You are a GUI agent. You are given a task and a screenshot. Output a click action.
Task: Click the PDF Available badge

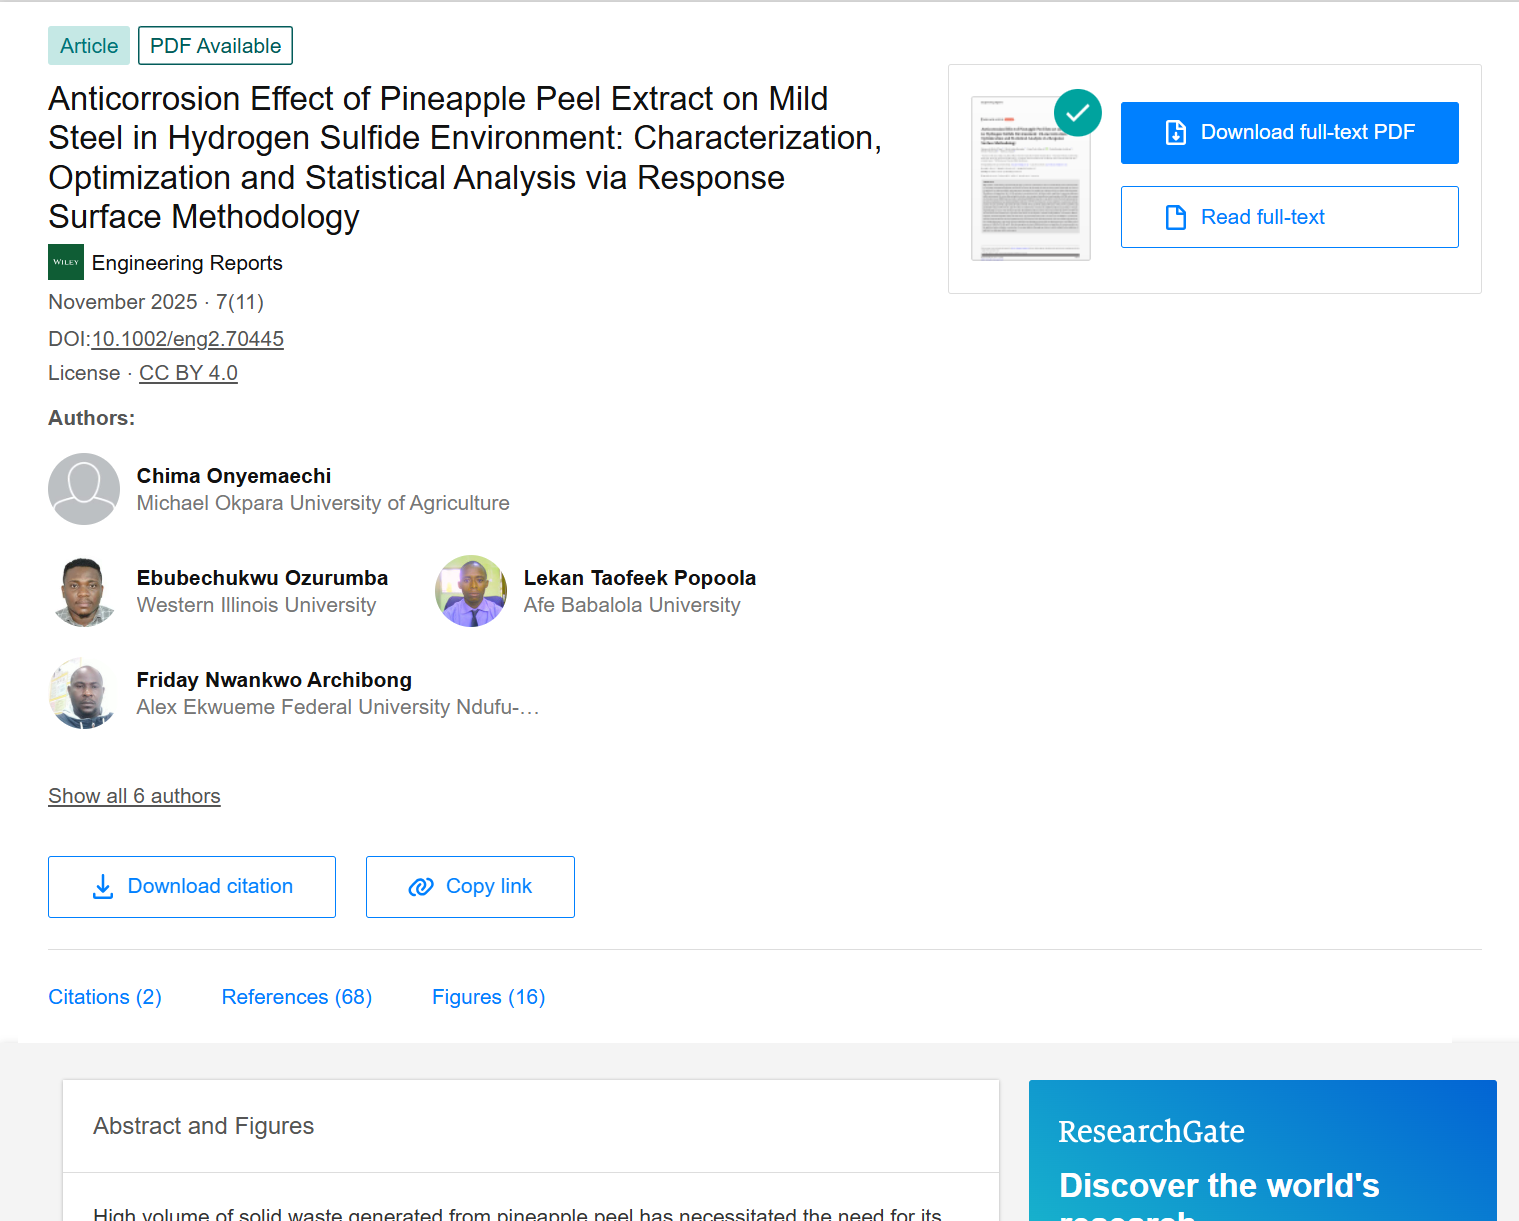point(215,46)
